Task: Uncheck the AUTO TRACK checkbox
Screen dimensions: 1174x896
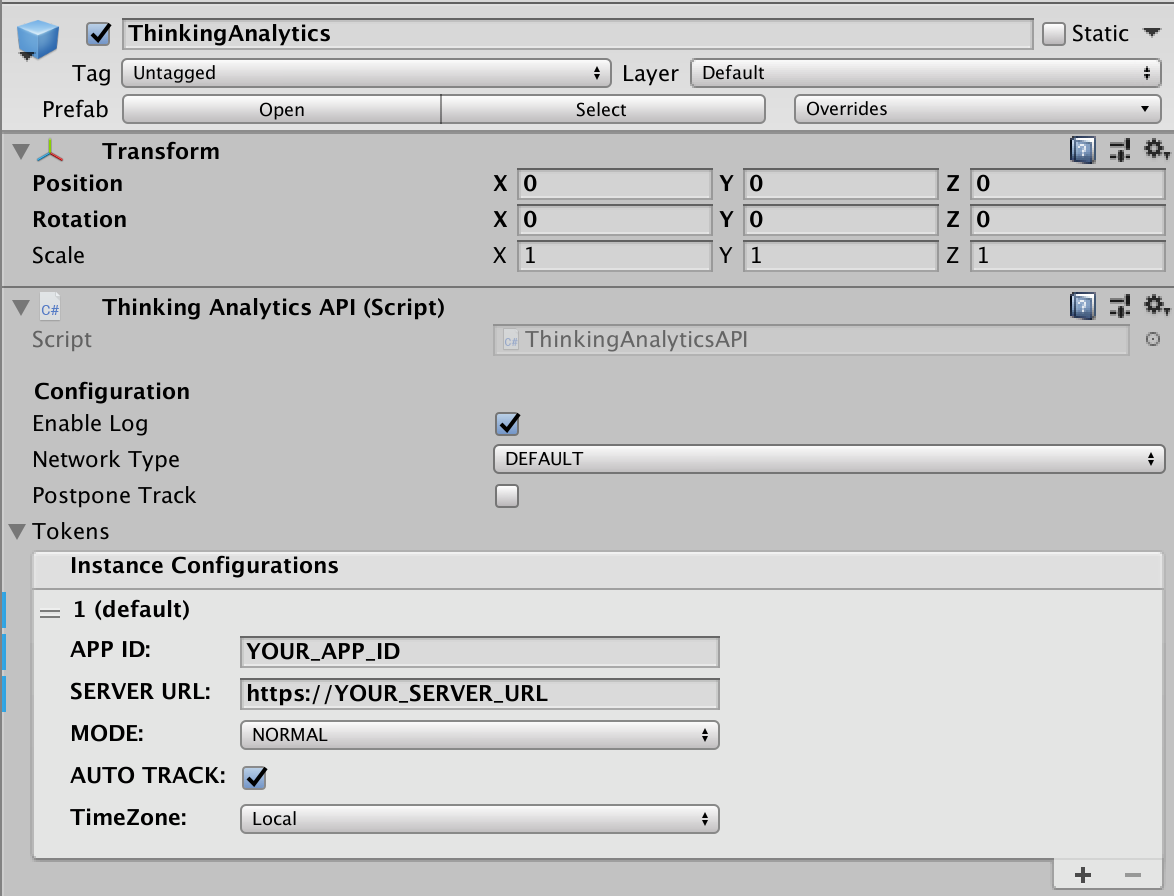Action: tap(253, 777)
